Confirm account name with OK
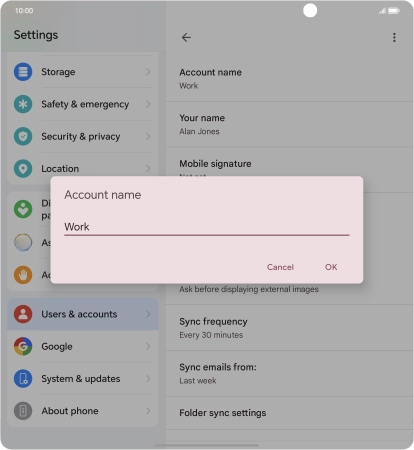This screenshot has height=450, width=414. tap(331, 267)
